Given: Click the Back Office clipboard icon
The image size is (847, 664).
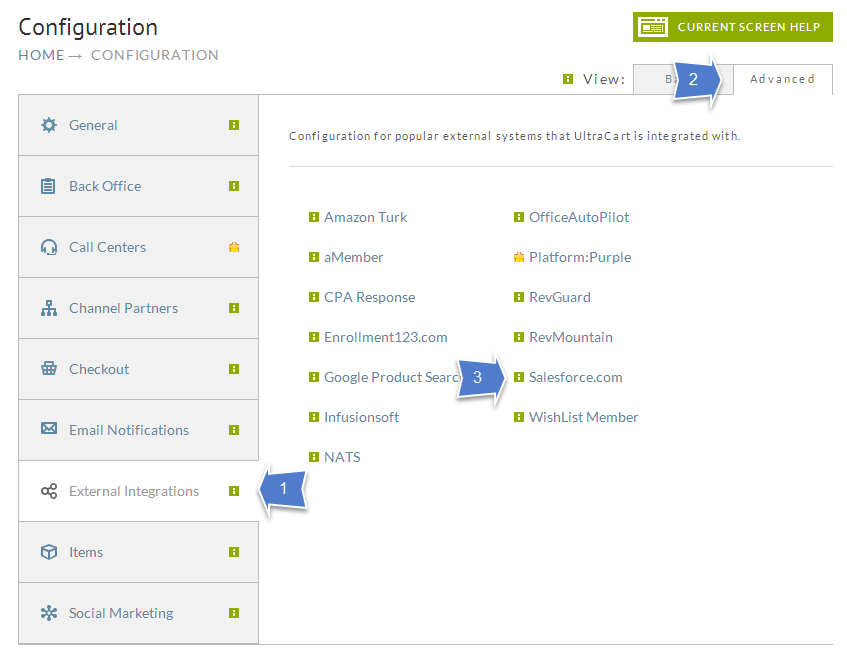Looking at the screenshot, I should 48,186.
